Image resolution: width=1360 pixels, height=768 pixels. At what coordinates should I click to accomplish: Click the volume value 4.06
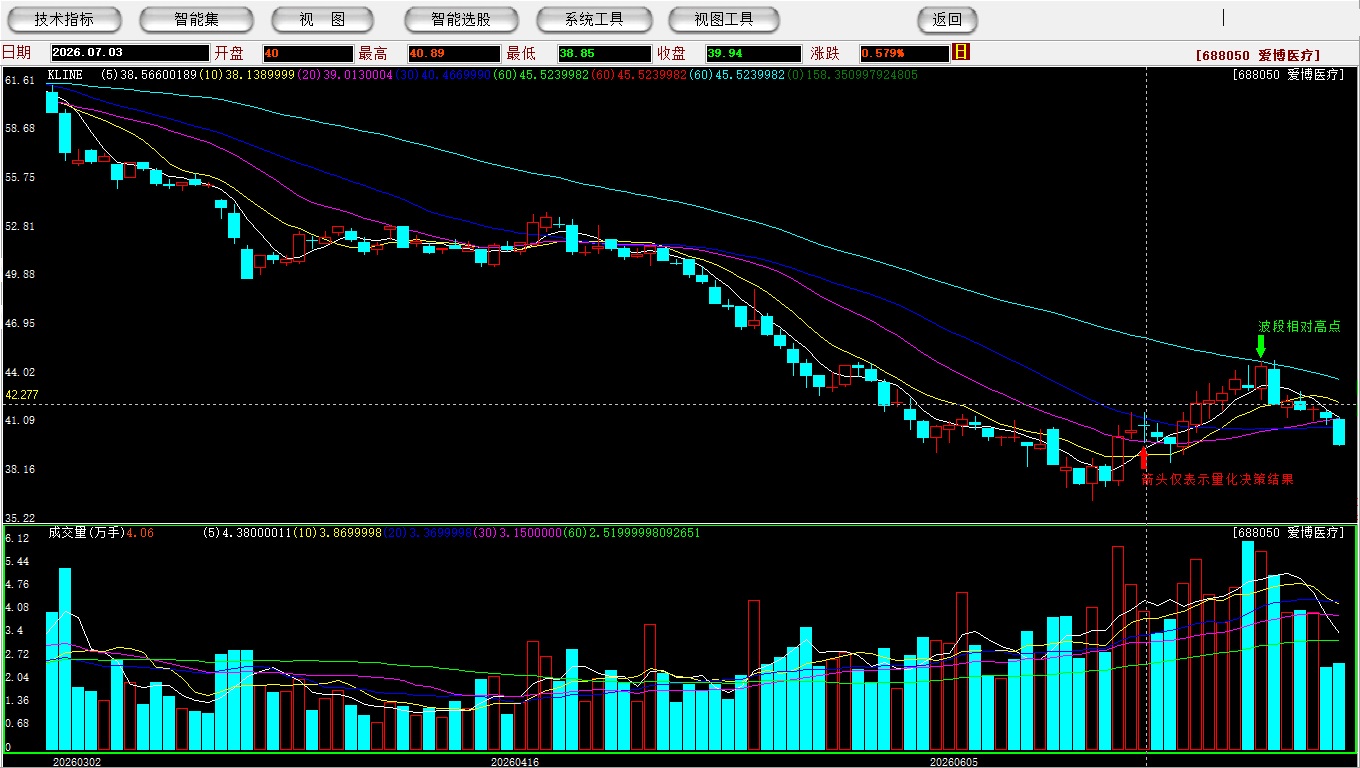click(140, 533)
